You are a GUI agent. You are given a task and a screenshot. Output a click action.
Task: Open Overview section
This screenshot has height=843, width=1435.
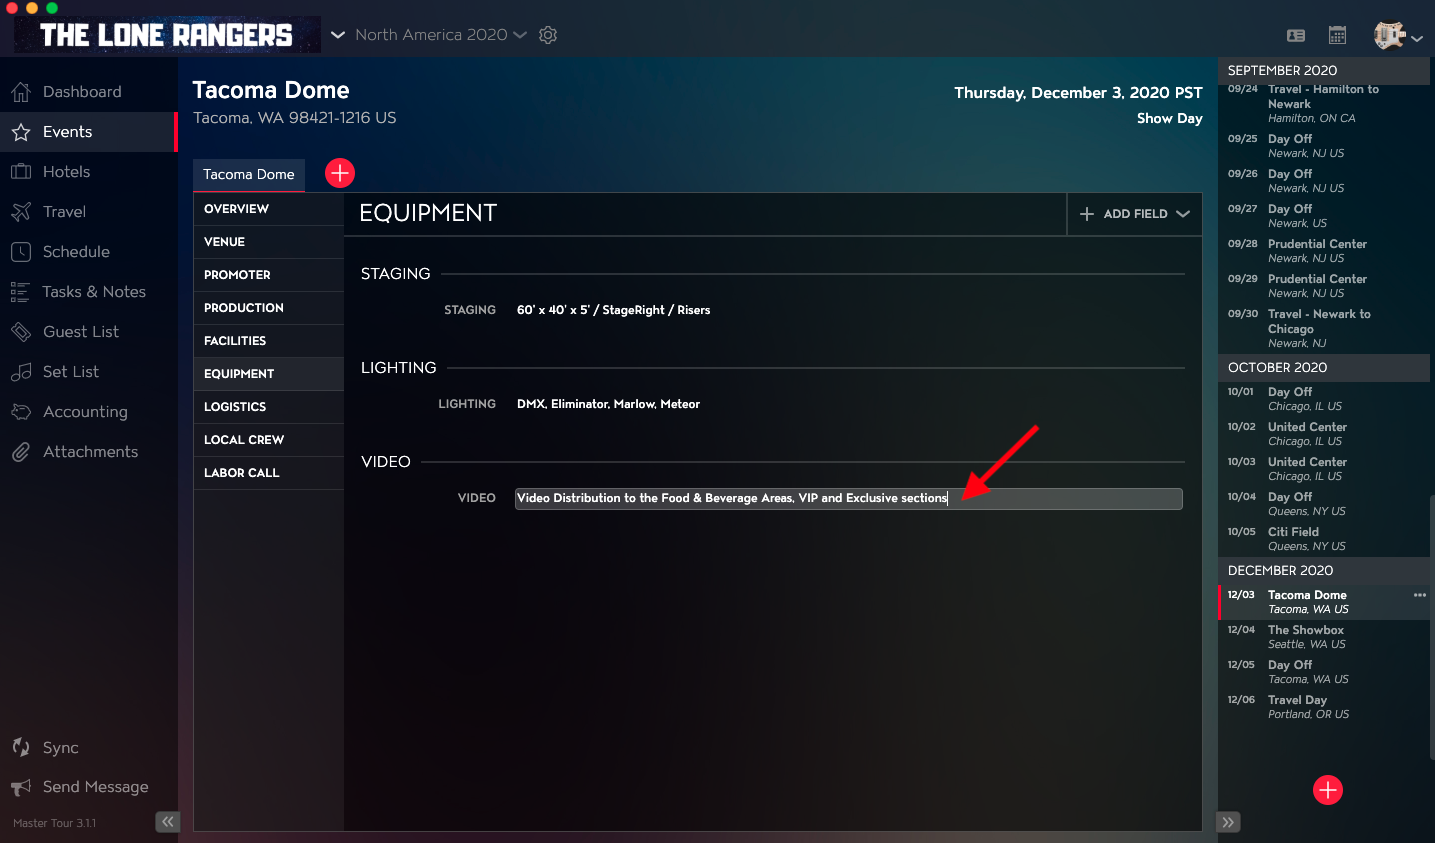pyautogui.click(x=269, y=209)
